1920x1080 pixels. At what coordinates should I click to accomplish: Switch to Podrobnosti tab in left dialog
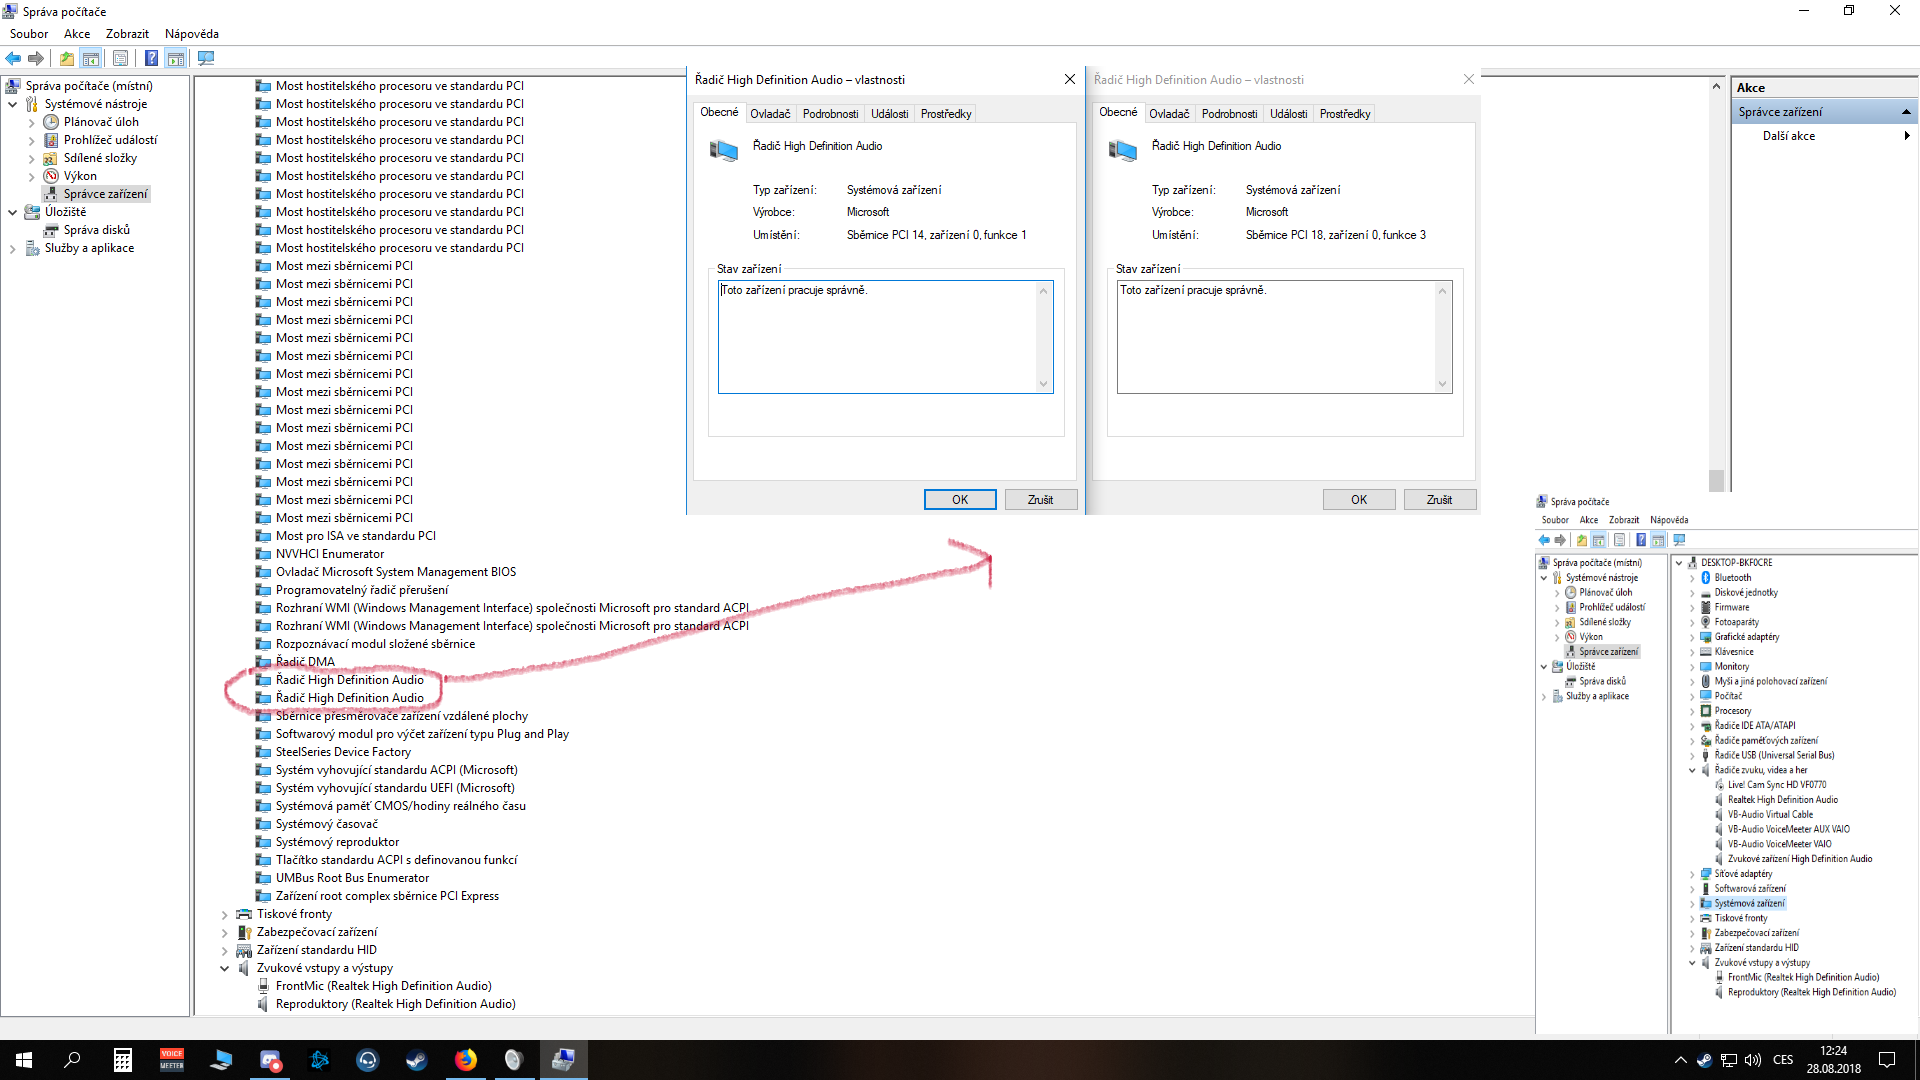tap(830, 114)
